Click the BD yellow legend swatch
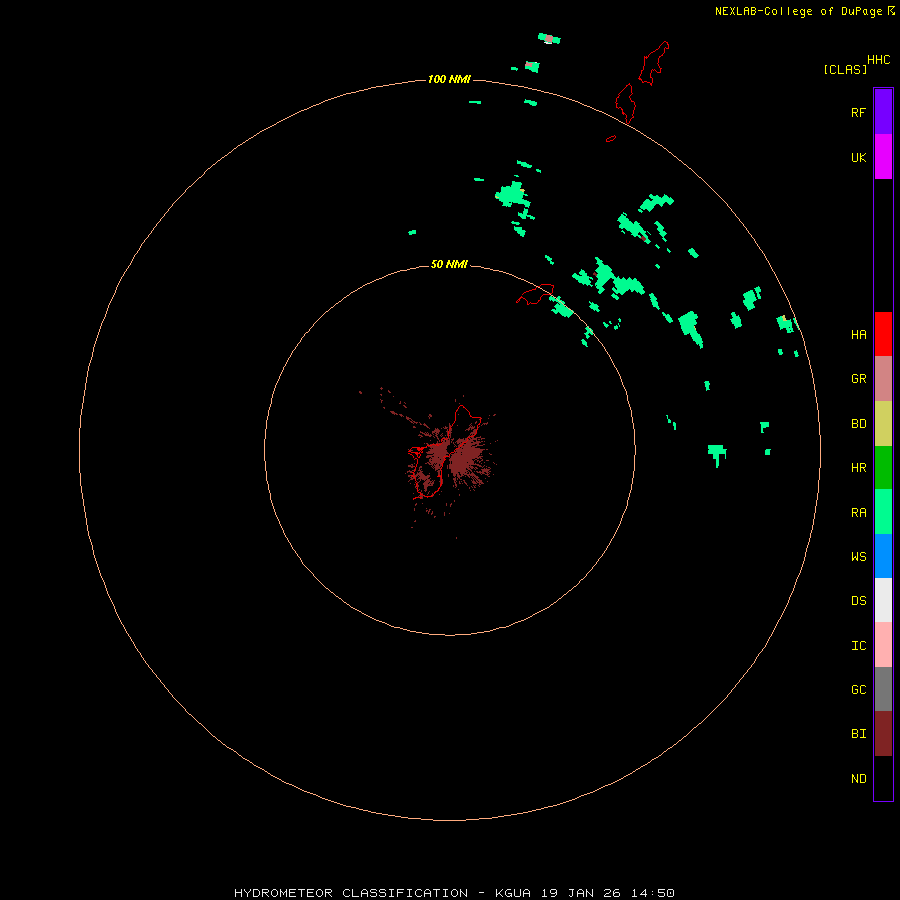Viewport: 900px width, 900px height. [x=883, y=424]
